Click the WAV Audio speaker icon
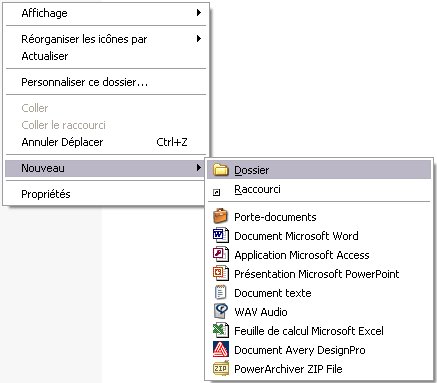 pos(220,311)
